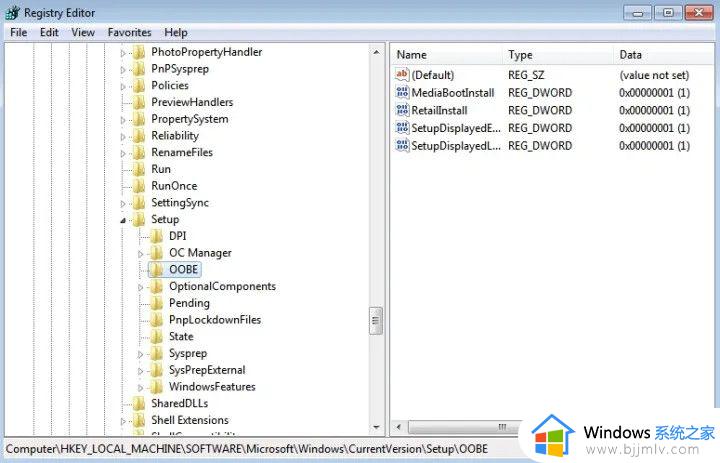Expand the Reliability key
This screenshot has width=720, height=463.
(123, 137)
